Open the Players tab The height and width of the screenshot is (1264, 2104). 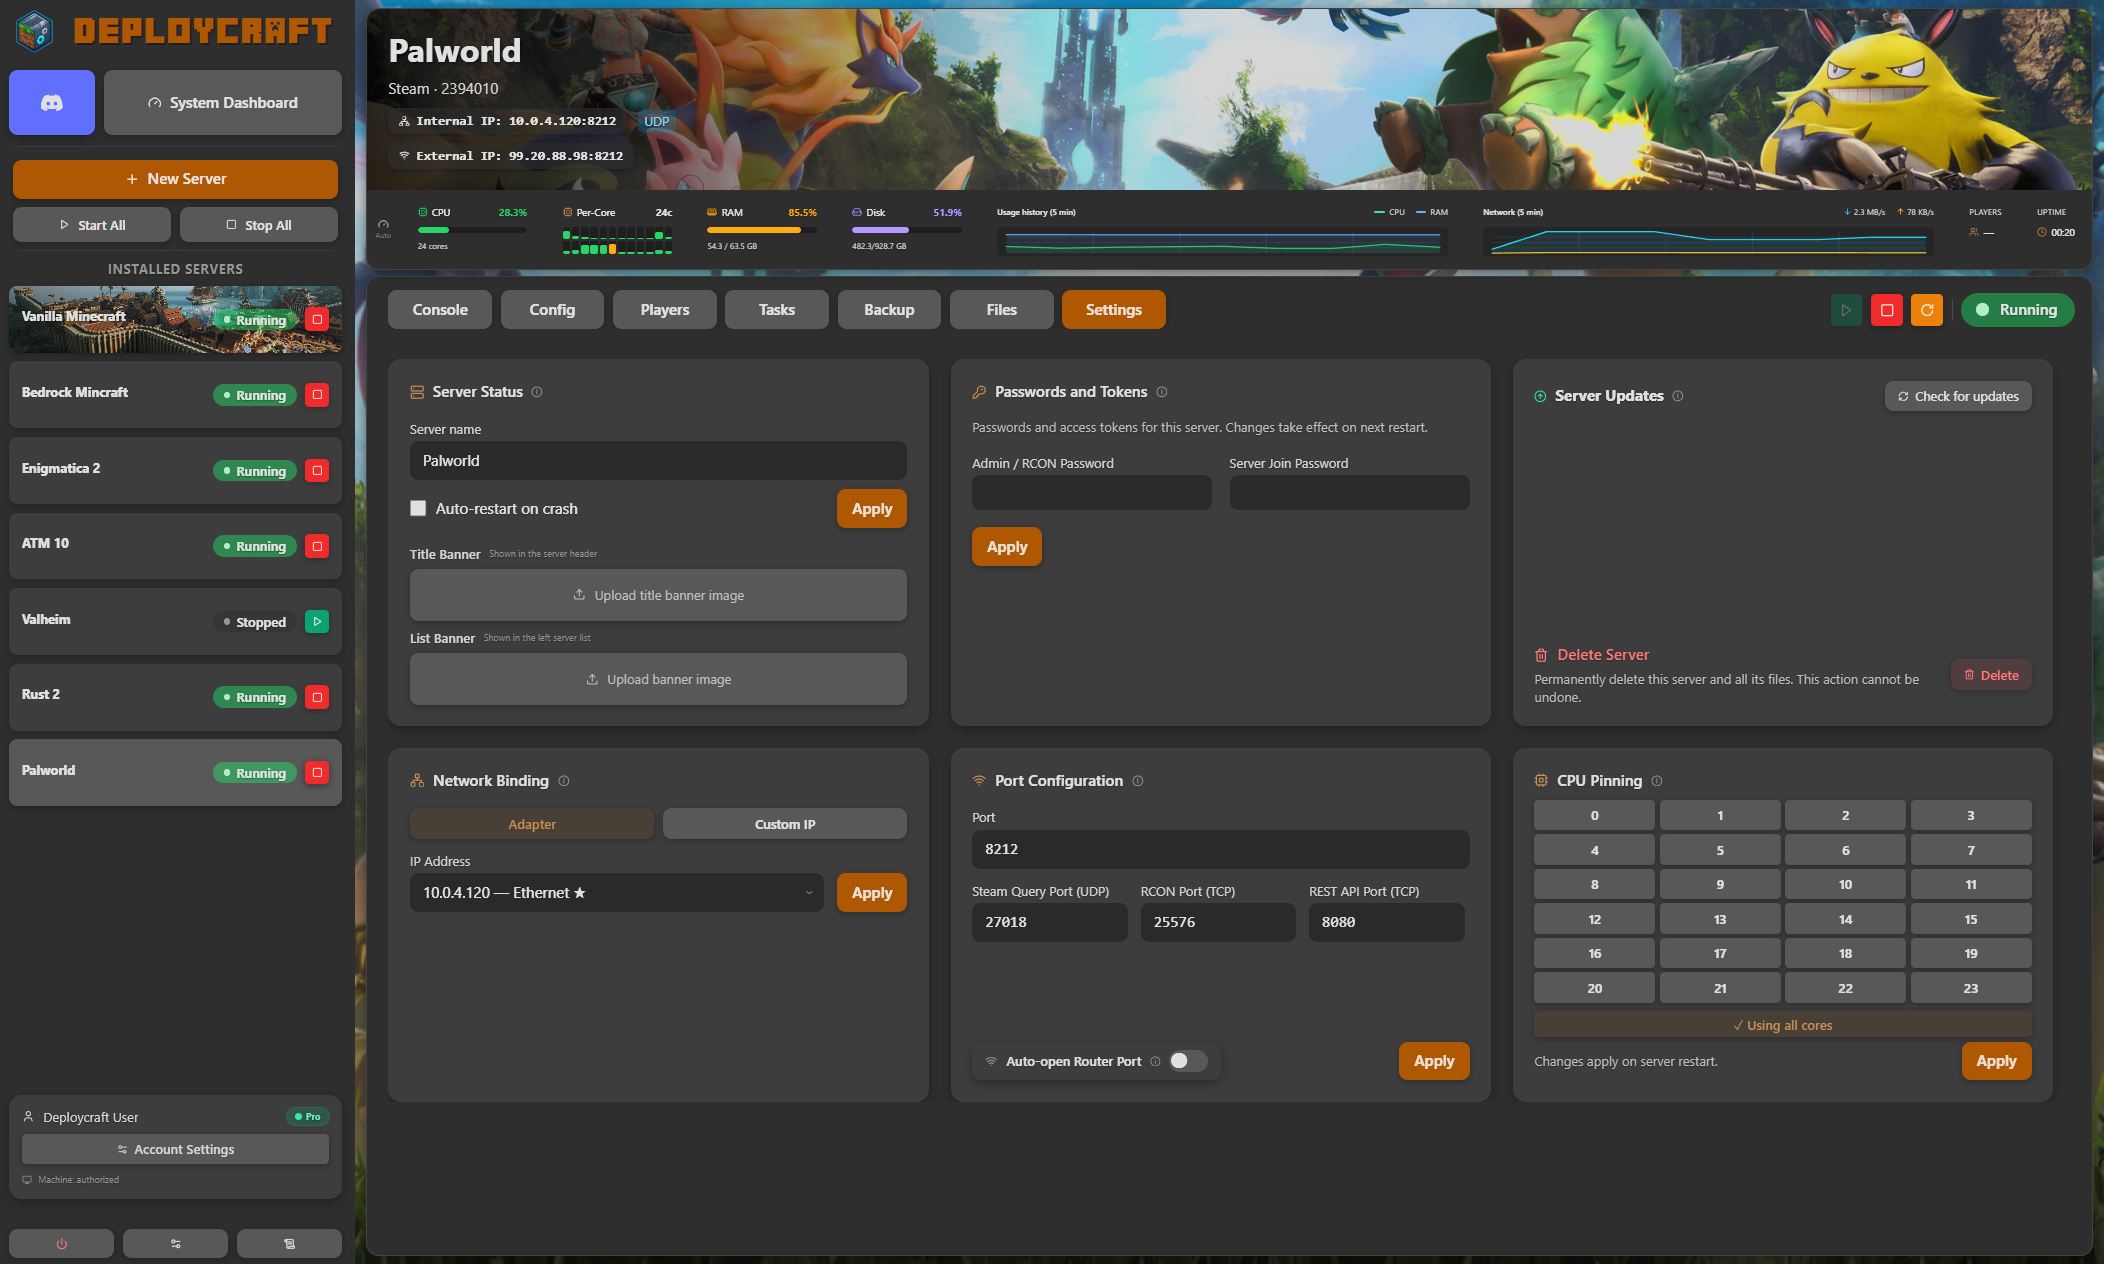click(x=665, y=310)
